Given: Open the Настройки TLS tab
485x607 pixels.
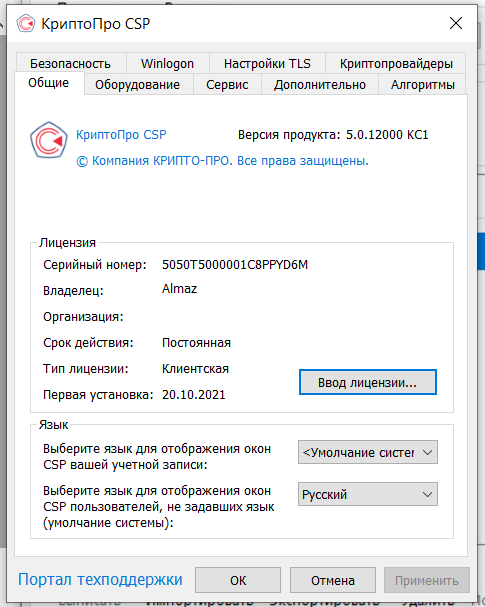Looking at the screenshot, I should [x=267, y=63].
